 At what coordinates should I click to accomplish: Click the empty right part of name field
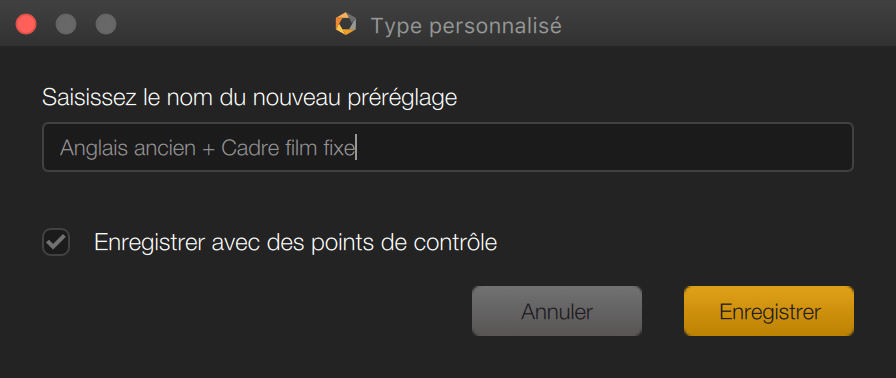(x=606, y=147)
